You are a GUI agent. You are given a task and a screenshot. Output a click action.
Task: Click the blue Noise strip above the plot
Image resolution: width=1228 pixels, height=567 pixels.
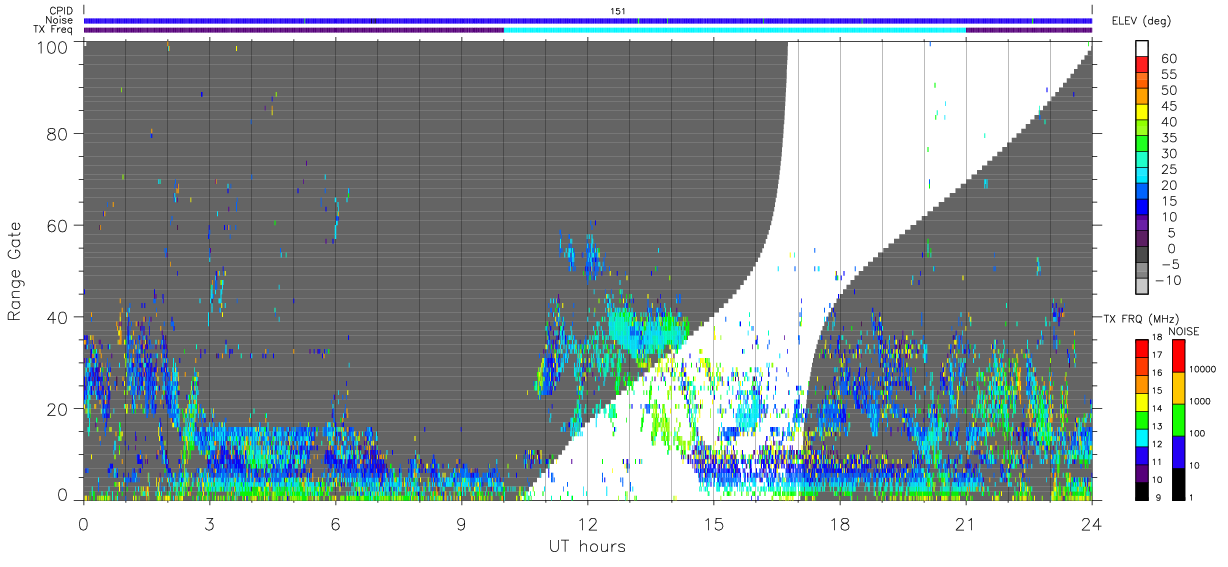588,20
